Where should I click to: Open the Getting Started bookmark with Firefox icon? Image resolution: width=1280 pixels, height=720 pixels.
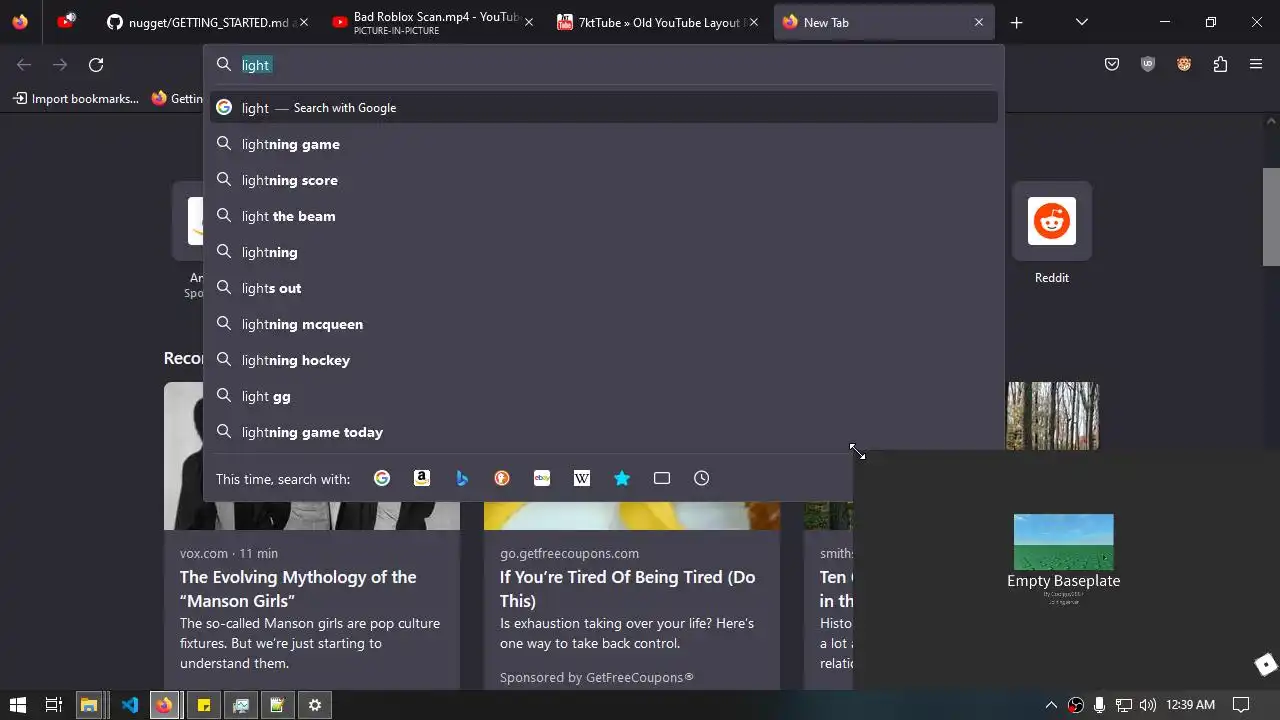pyautogui.click(x=177, y=98)
